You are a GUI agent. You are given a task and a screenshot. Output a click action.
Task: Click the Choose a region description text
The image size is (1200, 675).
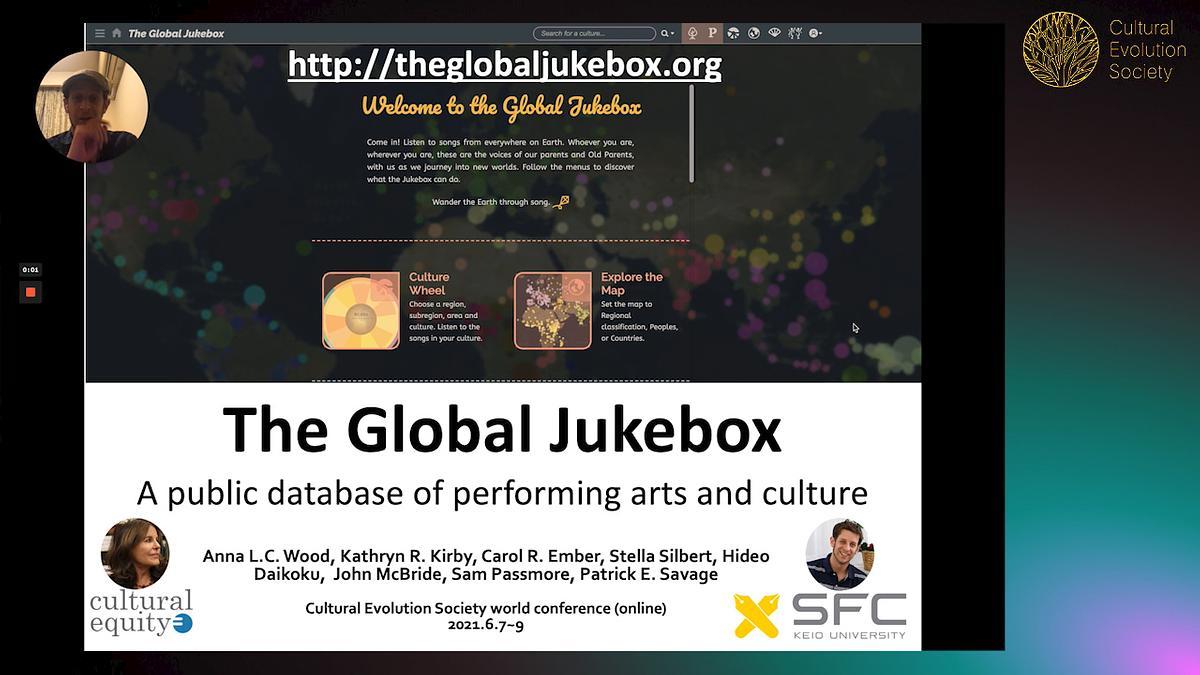[446, 321]
